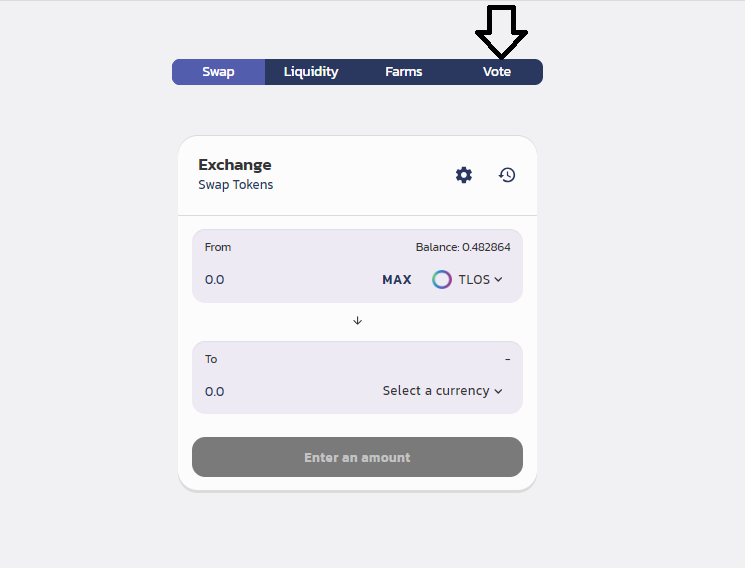Viewport: 745px width, 568px height.
Task: Click the From label
Action: click(x=218, y=247)
